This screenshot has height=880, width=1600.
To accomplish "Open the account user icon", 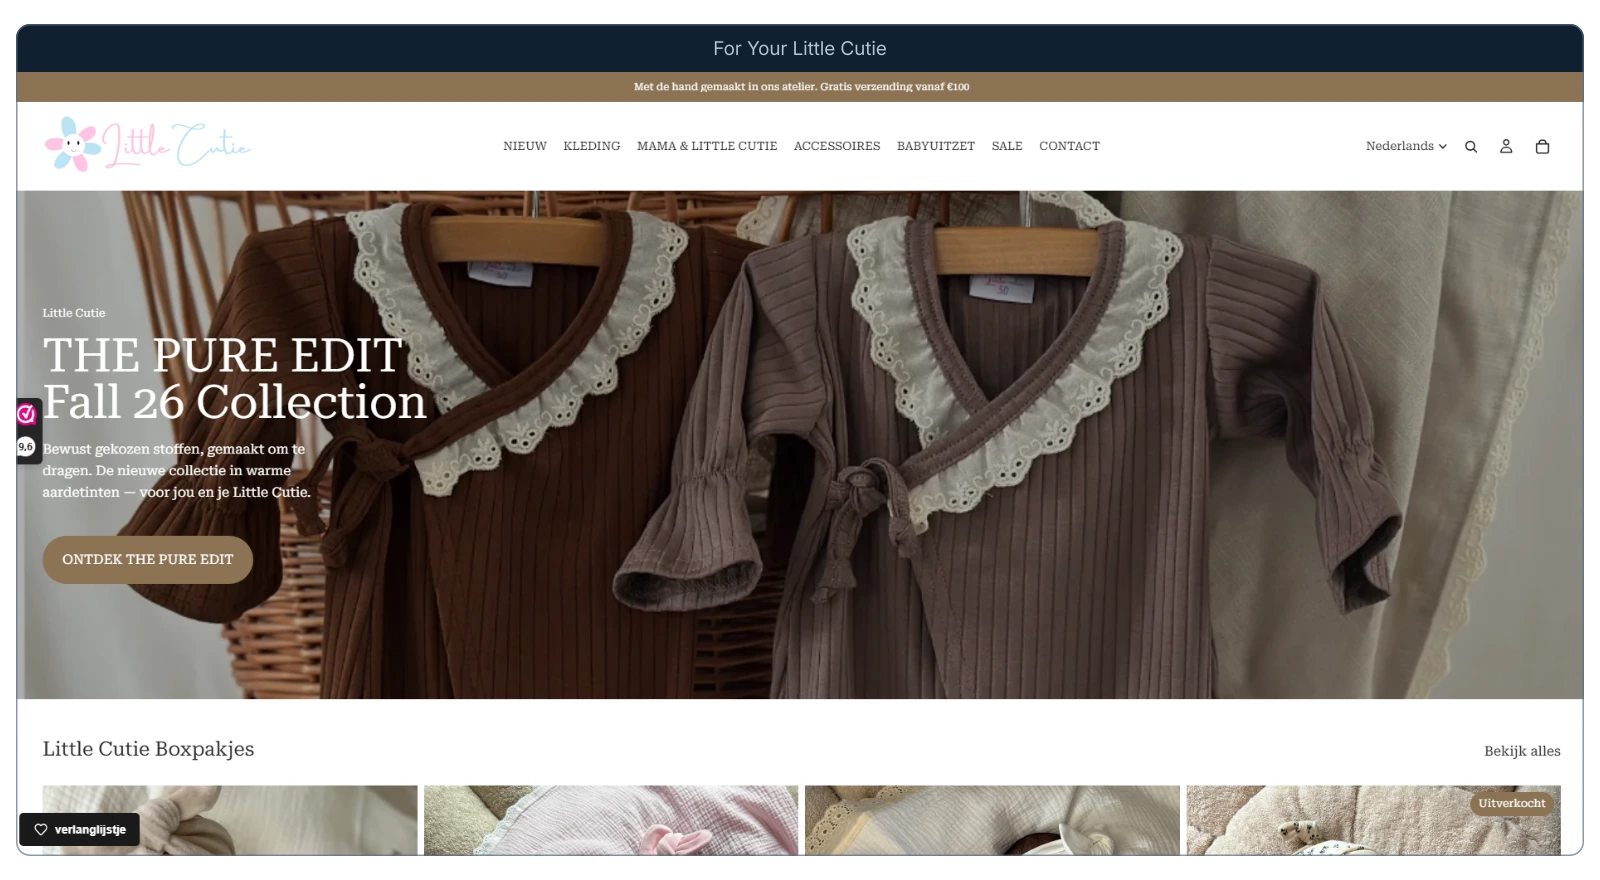I will [x=1506, y=147].
